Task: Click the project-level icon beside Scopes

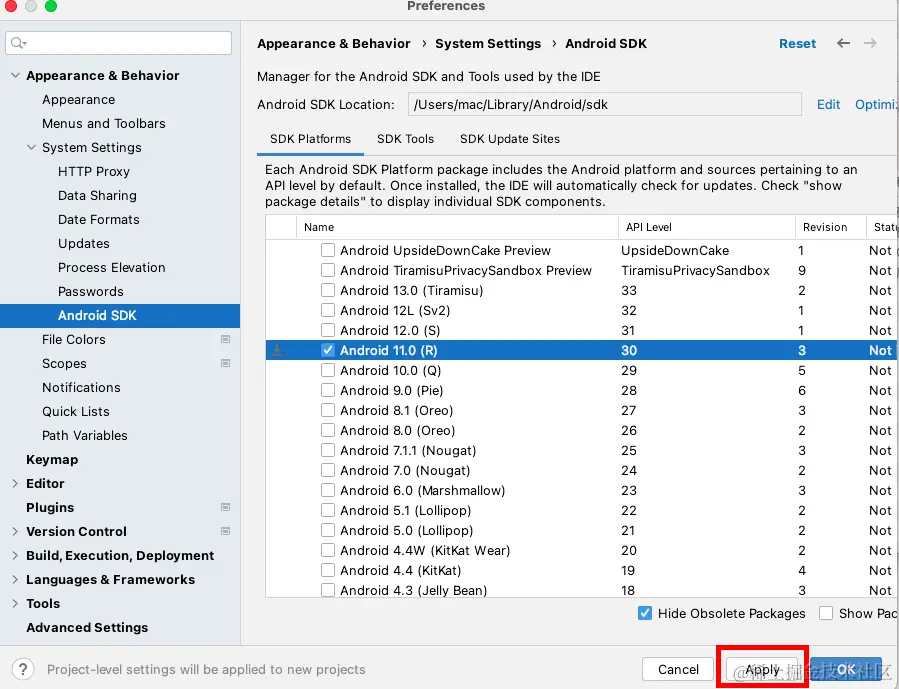Action: coord(225,364)
